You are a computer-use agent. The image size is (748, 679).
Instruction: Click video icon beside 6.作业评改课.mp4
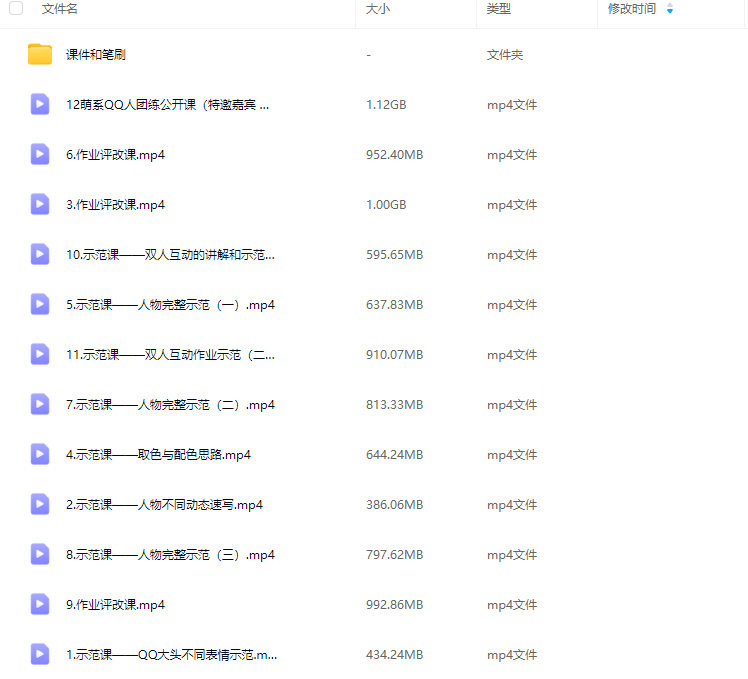tap(40, 155)
